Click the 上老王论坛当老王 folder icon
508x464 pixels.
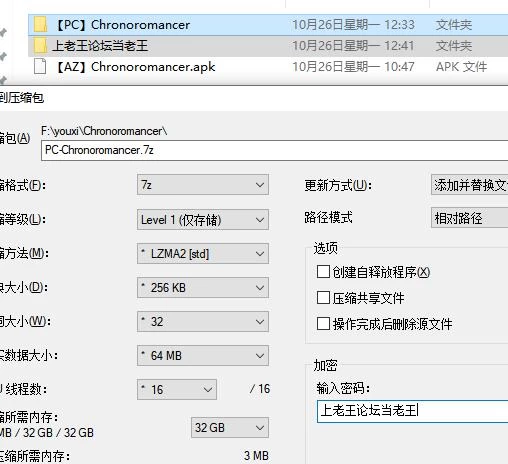[40, 46]
